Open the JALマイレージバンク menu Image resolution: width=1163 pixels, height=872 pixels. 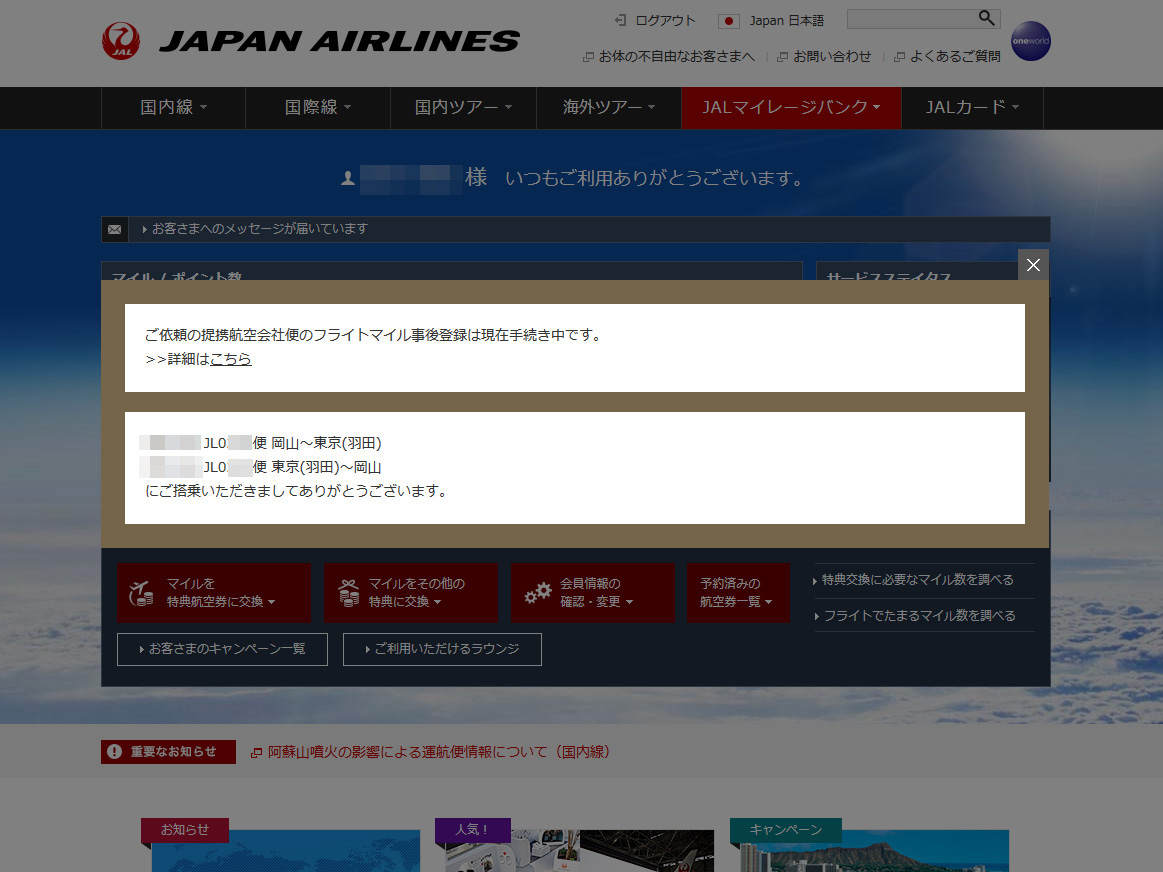coord(791,108)
